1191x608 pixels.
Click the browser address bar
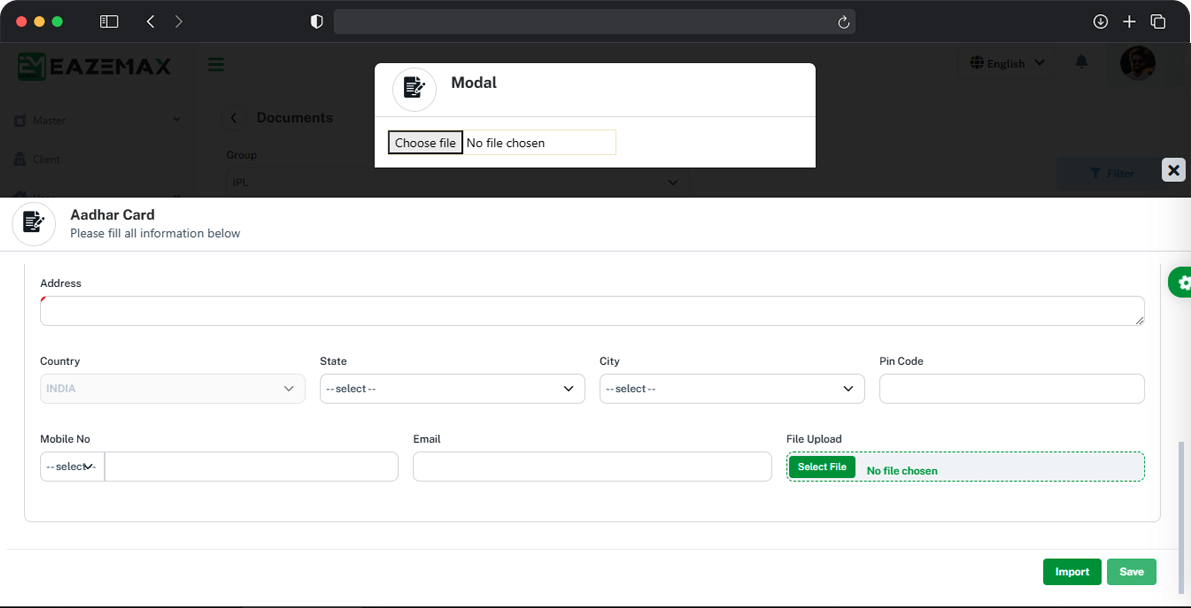595,22
